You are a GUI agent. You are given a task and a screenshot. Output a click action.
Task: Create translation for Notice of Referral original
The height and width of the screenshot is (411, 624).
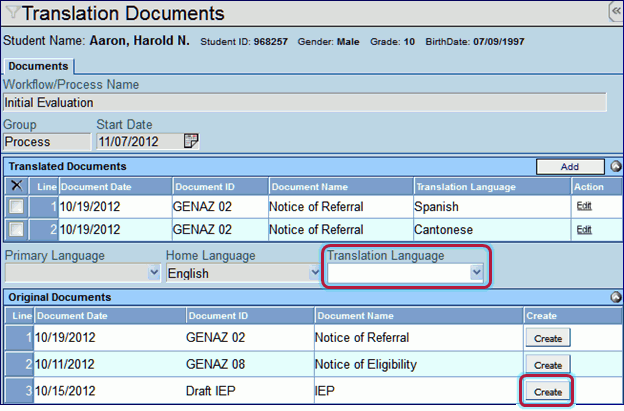point(548,338)
